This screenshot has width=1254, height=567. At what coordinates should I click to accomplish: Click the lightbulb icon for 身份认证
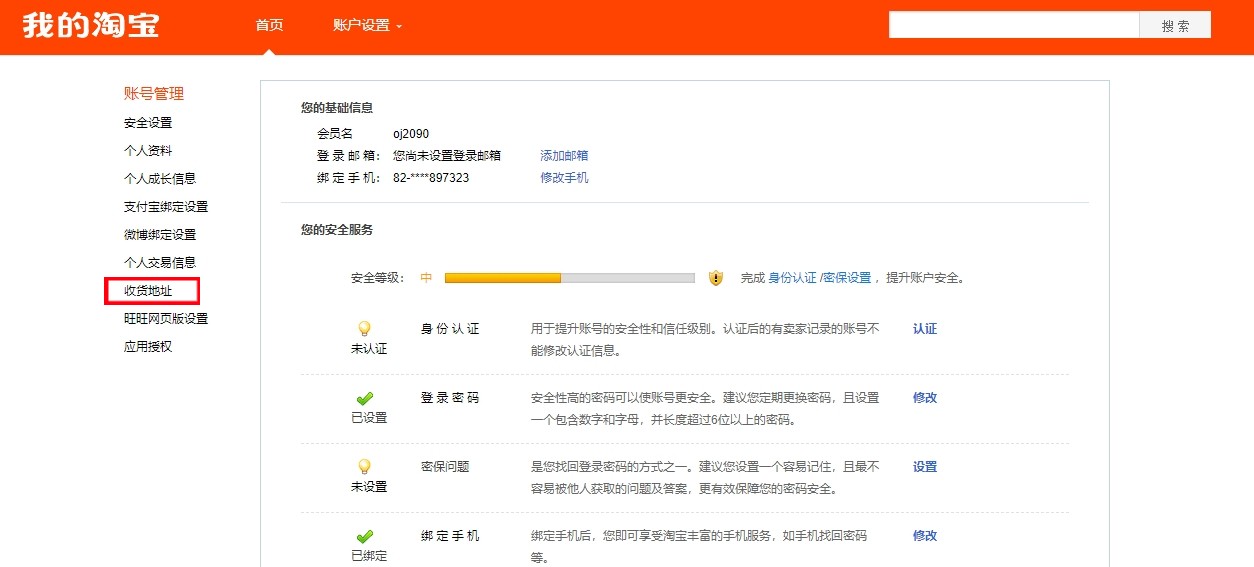[365, 328]
